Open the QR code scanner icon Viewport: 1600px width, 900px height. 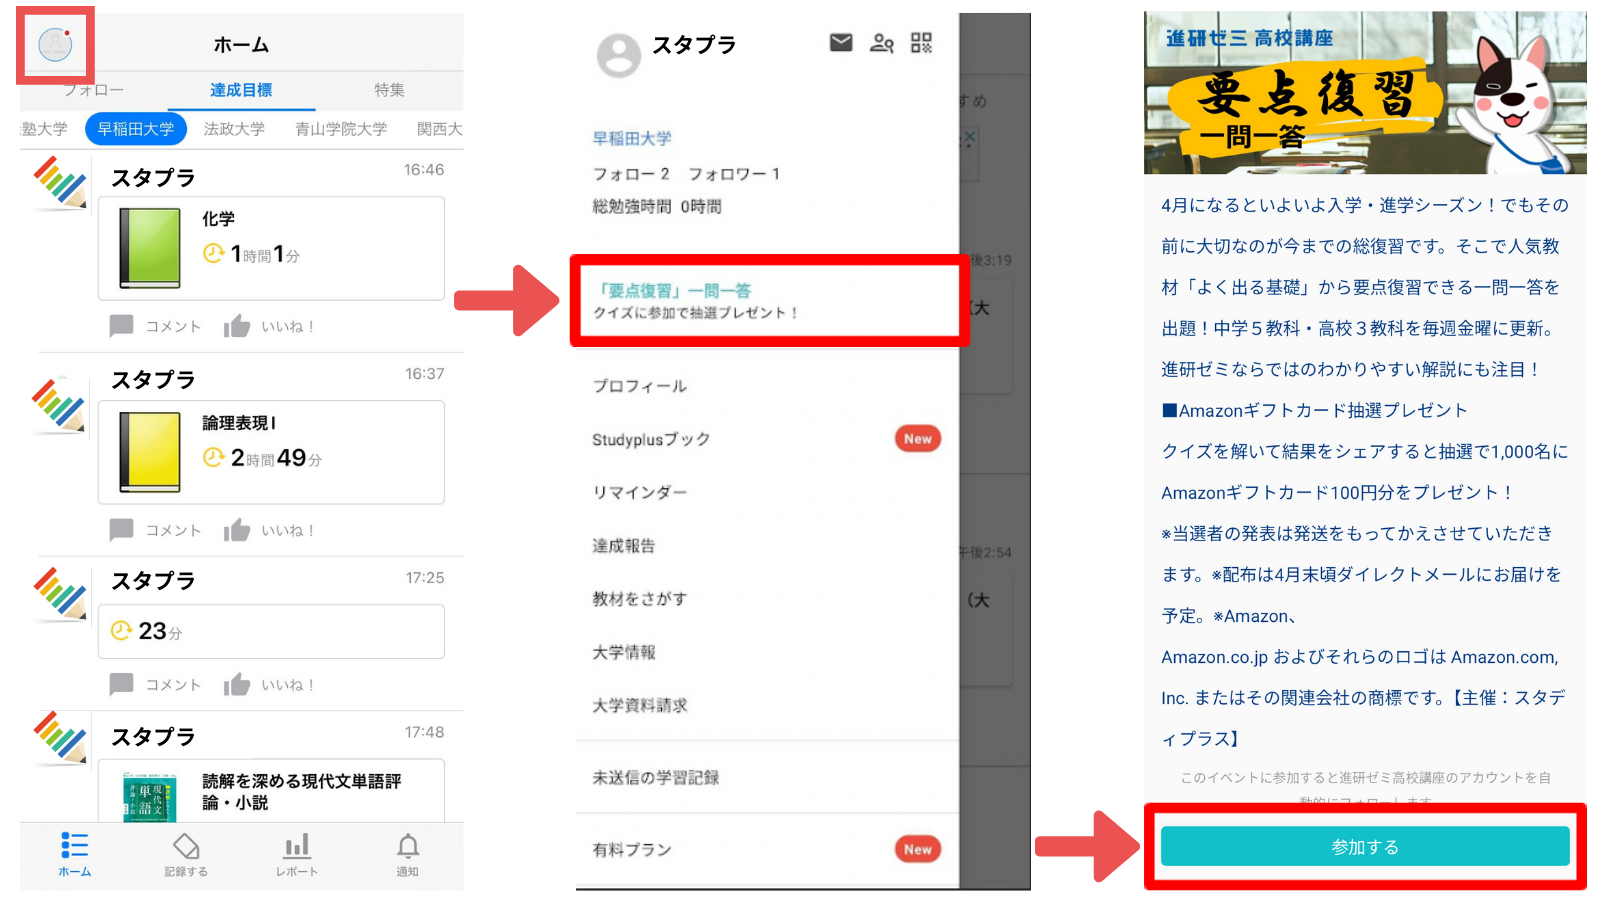coord(922,43)
